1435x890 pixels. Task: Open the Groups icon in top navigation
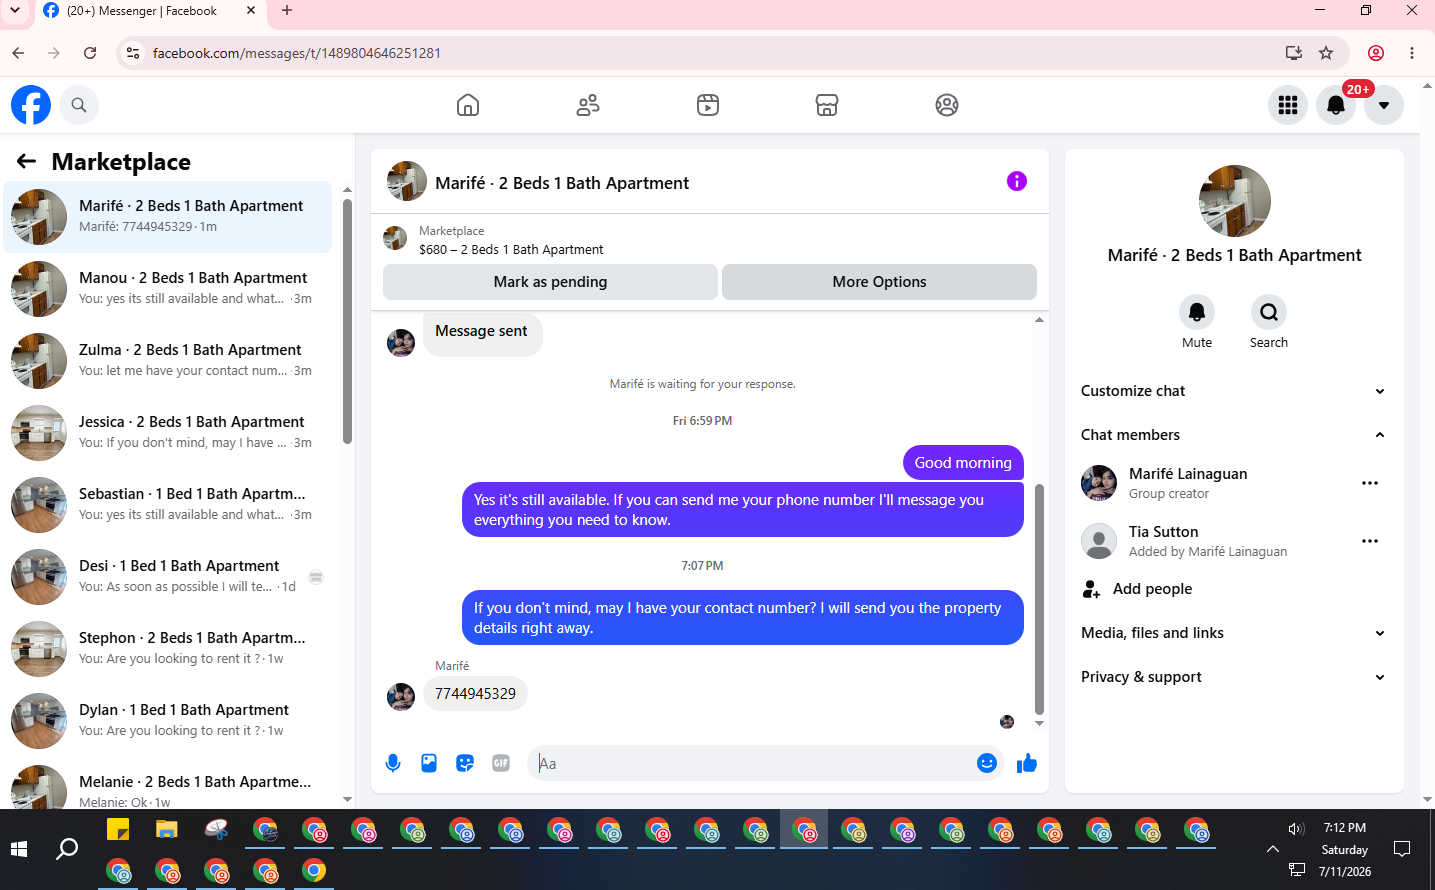[x=947, y=105]
